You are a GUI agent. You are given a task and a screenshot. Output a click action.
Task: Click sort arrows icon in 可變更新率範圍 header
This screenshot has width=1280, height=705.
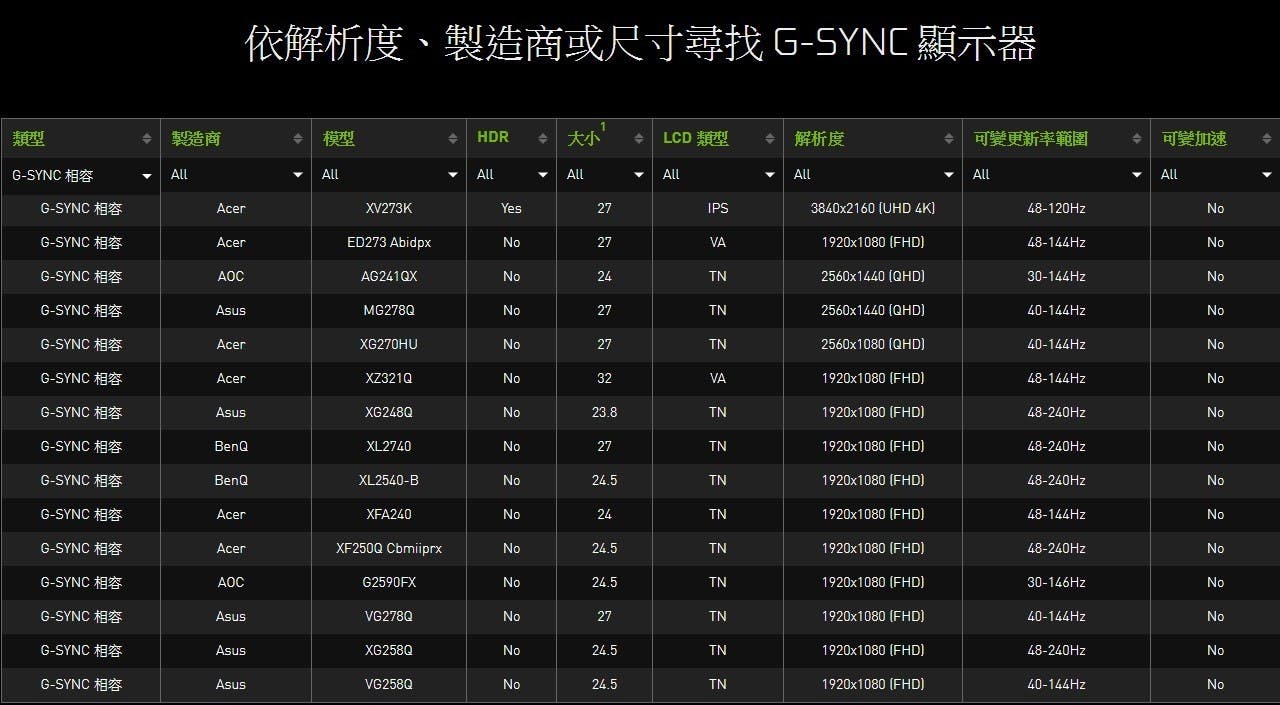pos(1137,139)
